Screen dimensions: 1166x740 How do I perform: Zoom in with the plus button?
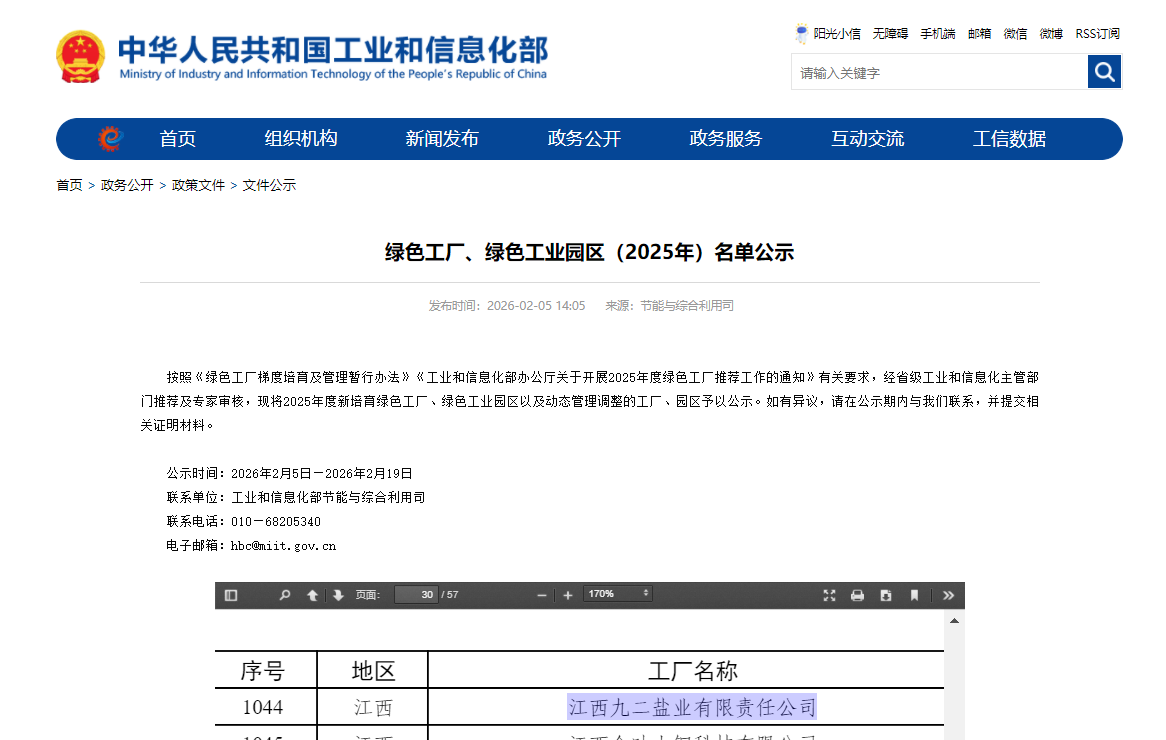(x=568, y=595)
